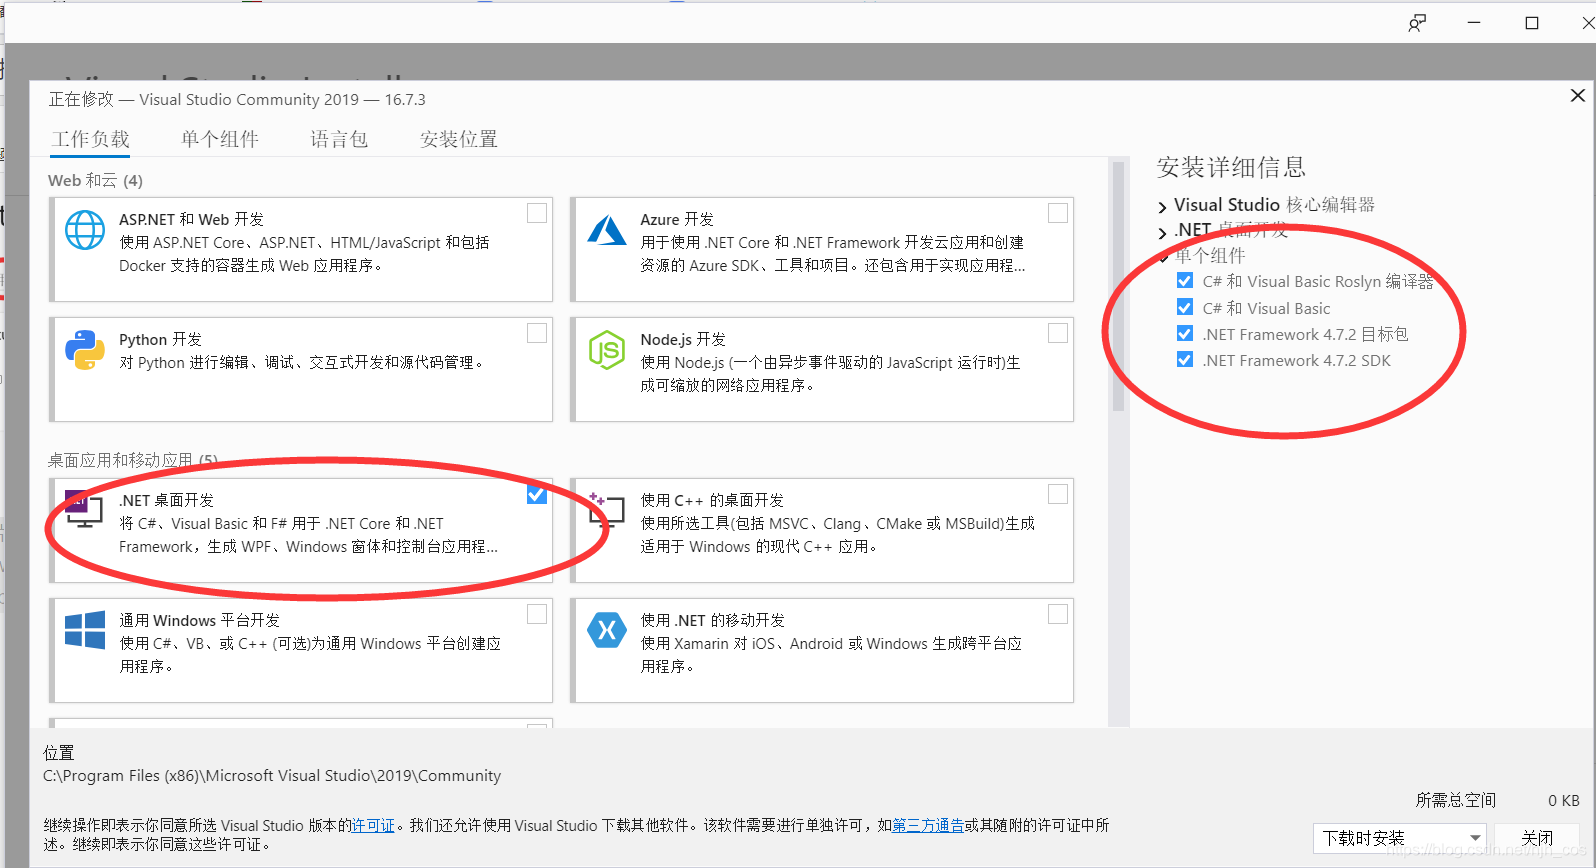Screen dimensions: 1596x868
Task: Click the install path C:\Program Files text
Action: pos(272,776)
